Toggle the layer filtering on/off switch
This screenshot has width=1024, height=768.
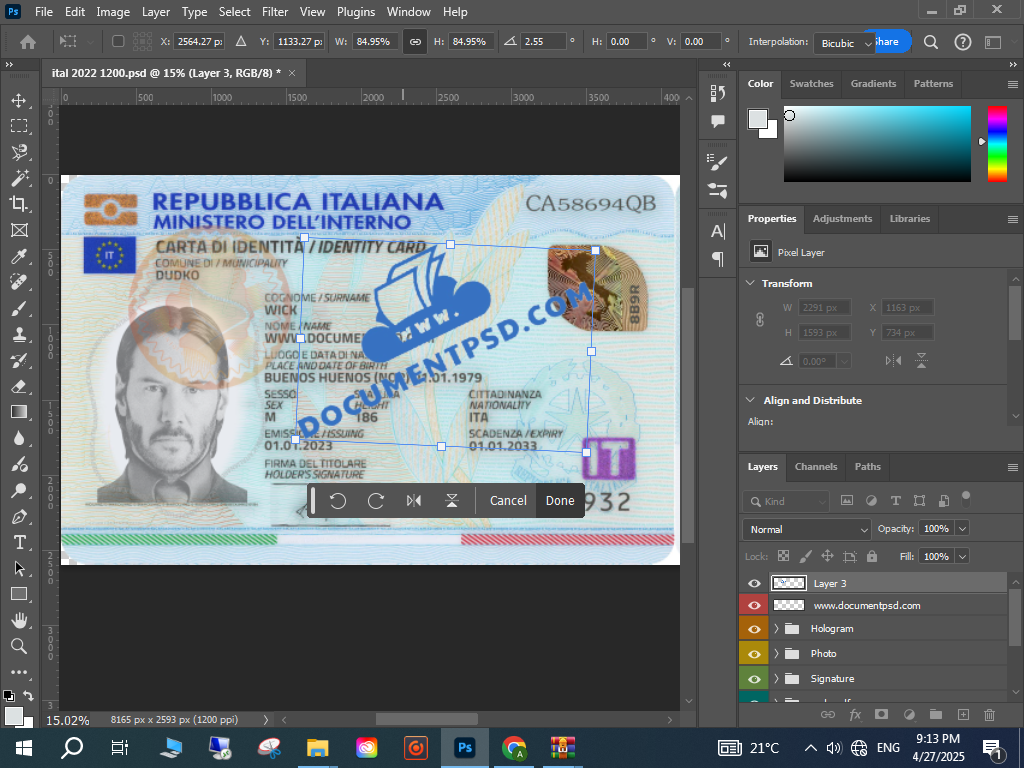[x=966, y=499]
